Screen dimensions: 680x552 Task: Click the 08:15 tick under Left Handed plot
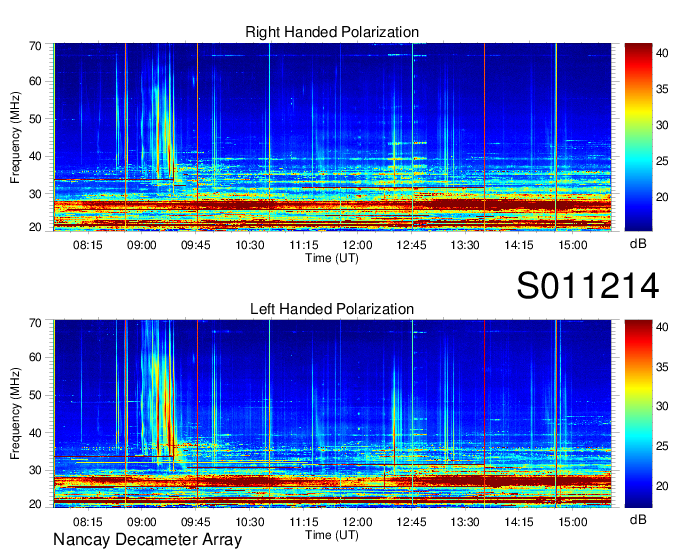tap(88, 522)
